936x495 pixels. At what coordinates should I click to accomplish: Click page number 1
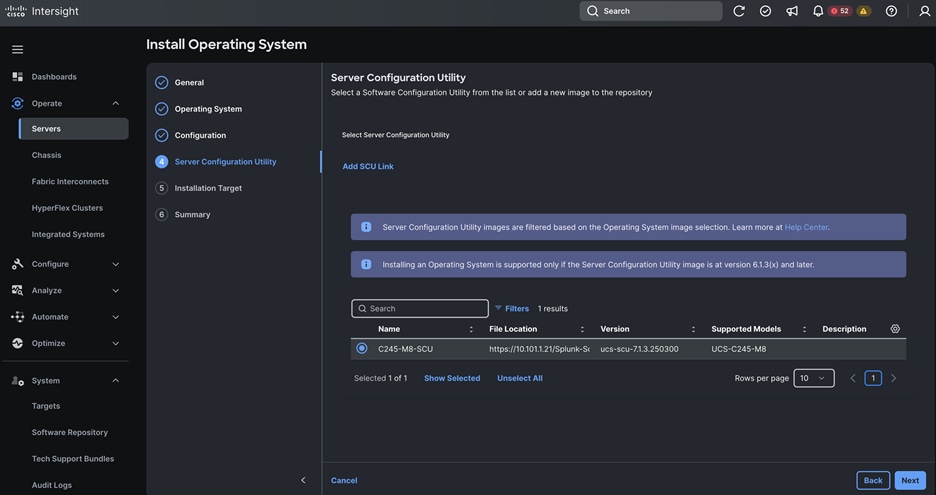tap(873, 378)
